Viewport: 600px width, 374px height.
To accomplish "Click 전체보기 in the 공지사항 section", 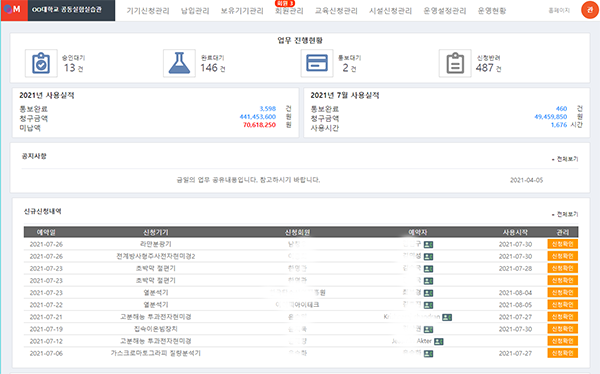I will pos(567,159).
